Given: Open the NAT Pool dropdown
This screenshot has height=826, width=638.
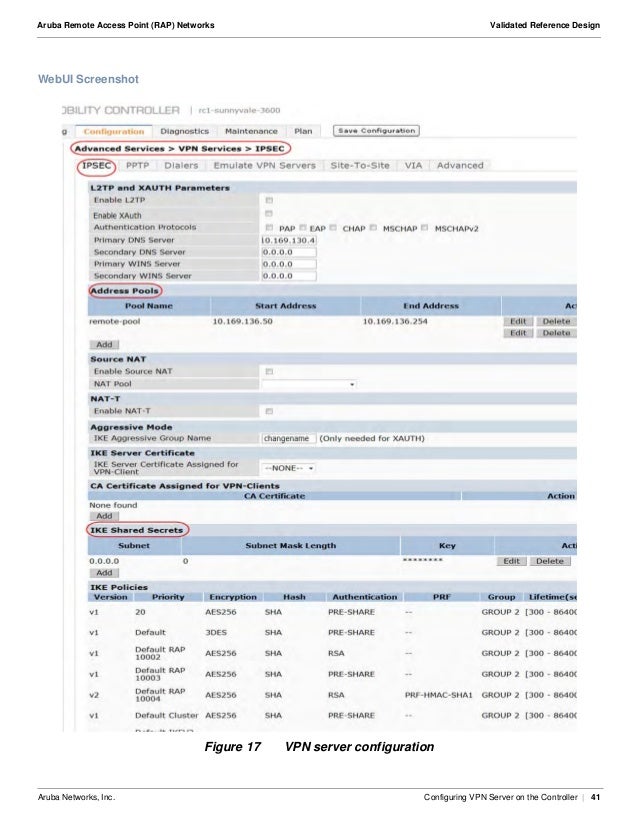Looking at the screenshot, I should 309,385.
